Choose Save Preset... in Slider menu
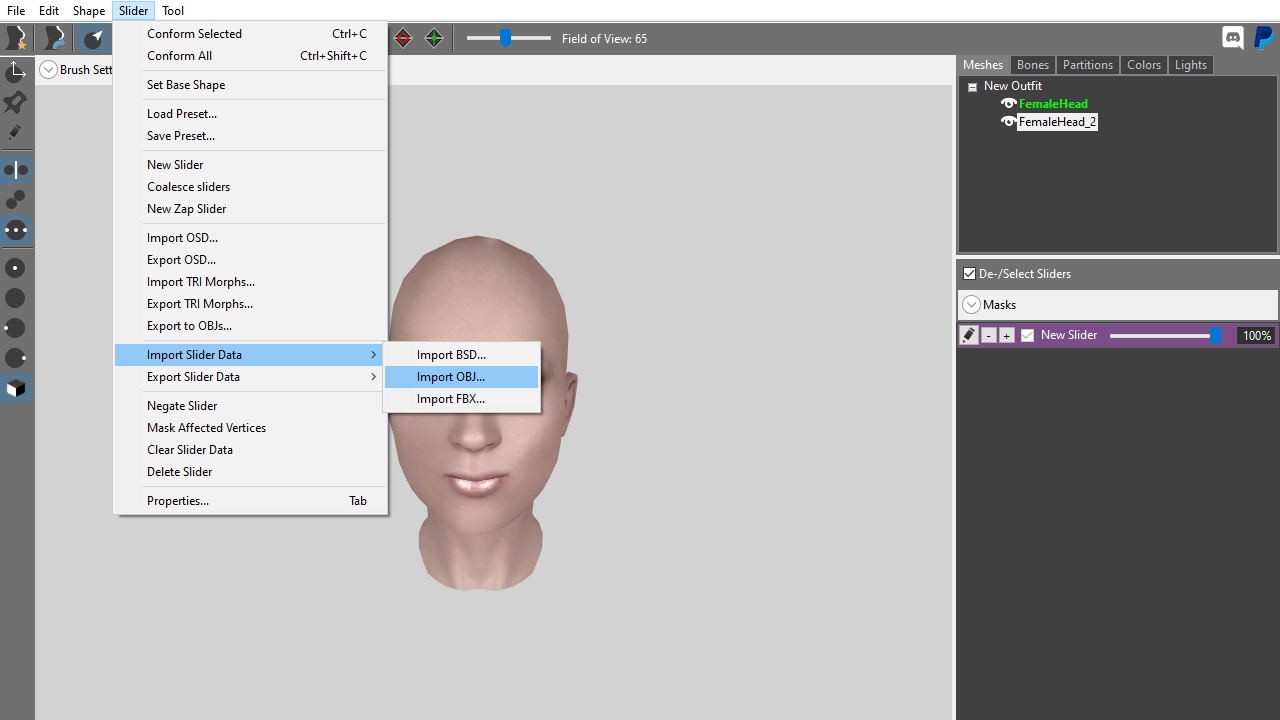Viewport: 1280px width, 720px height. tap(250, 136)
